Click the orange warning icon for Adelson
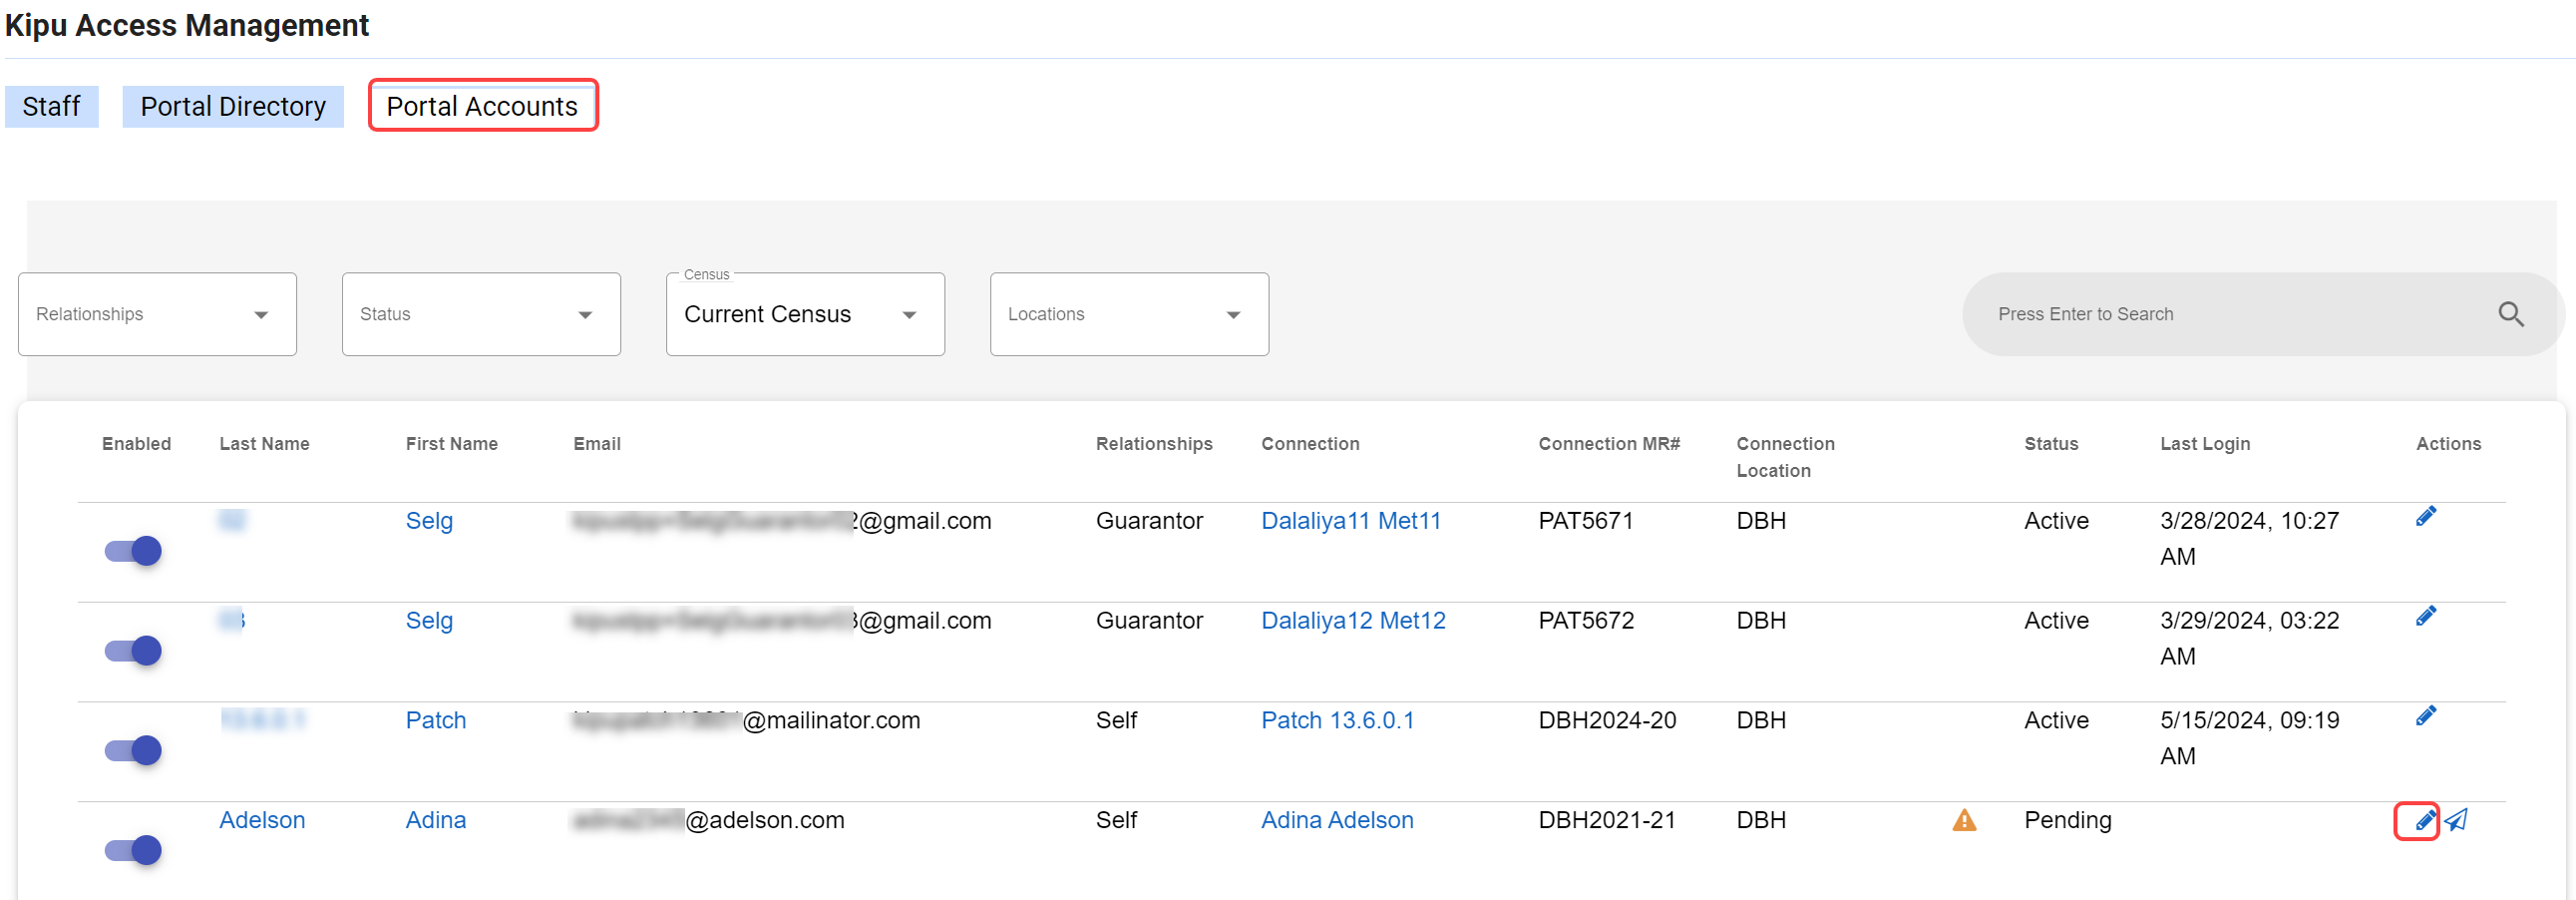Screen dimensions: 2576x900 [x=1963, y=821]
